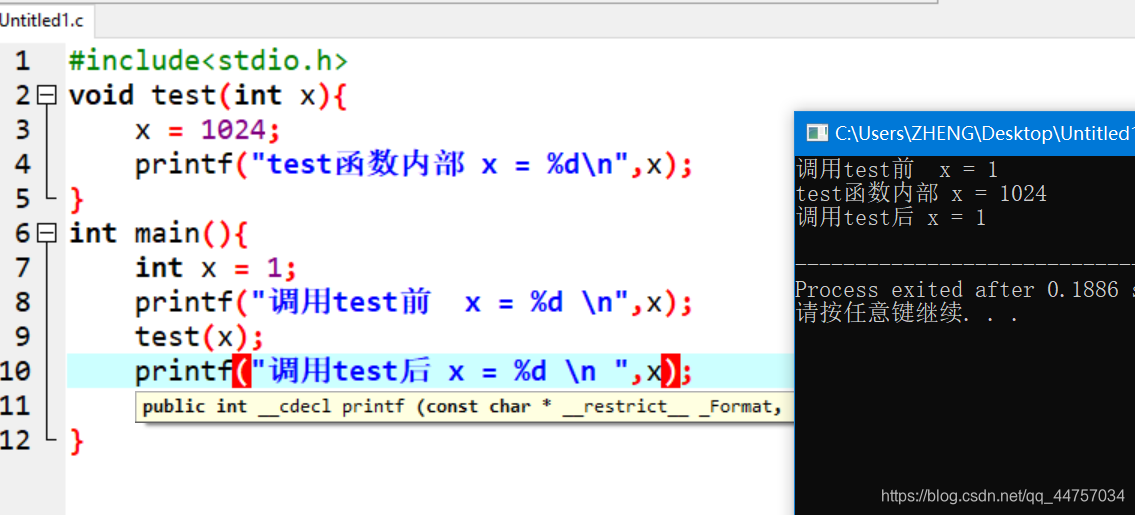1135x515 pixels.
Task: Click the 'void test(int x){' declaration
Action: point(208,96)
